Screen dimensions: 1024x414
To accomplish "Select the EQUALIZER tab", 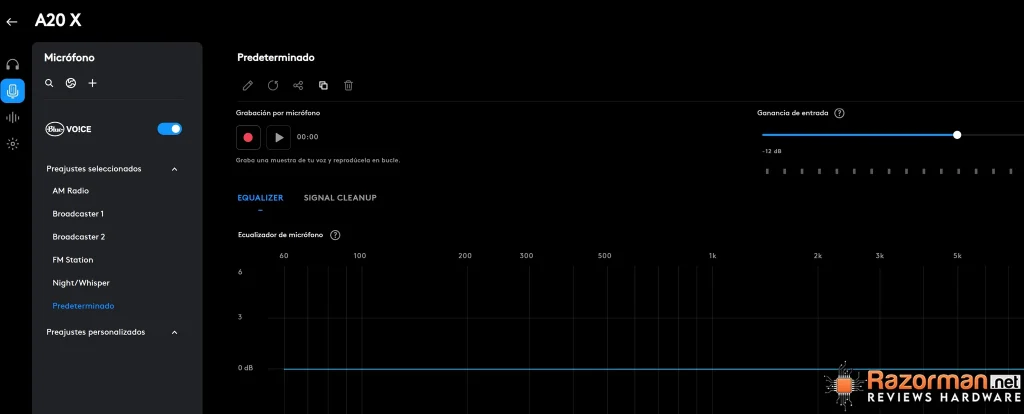I will click(261, 198).
